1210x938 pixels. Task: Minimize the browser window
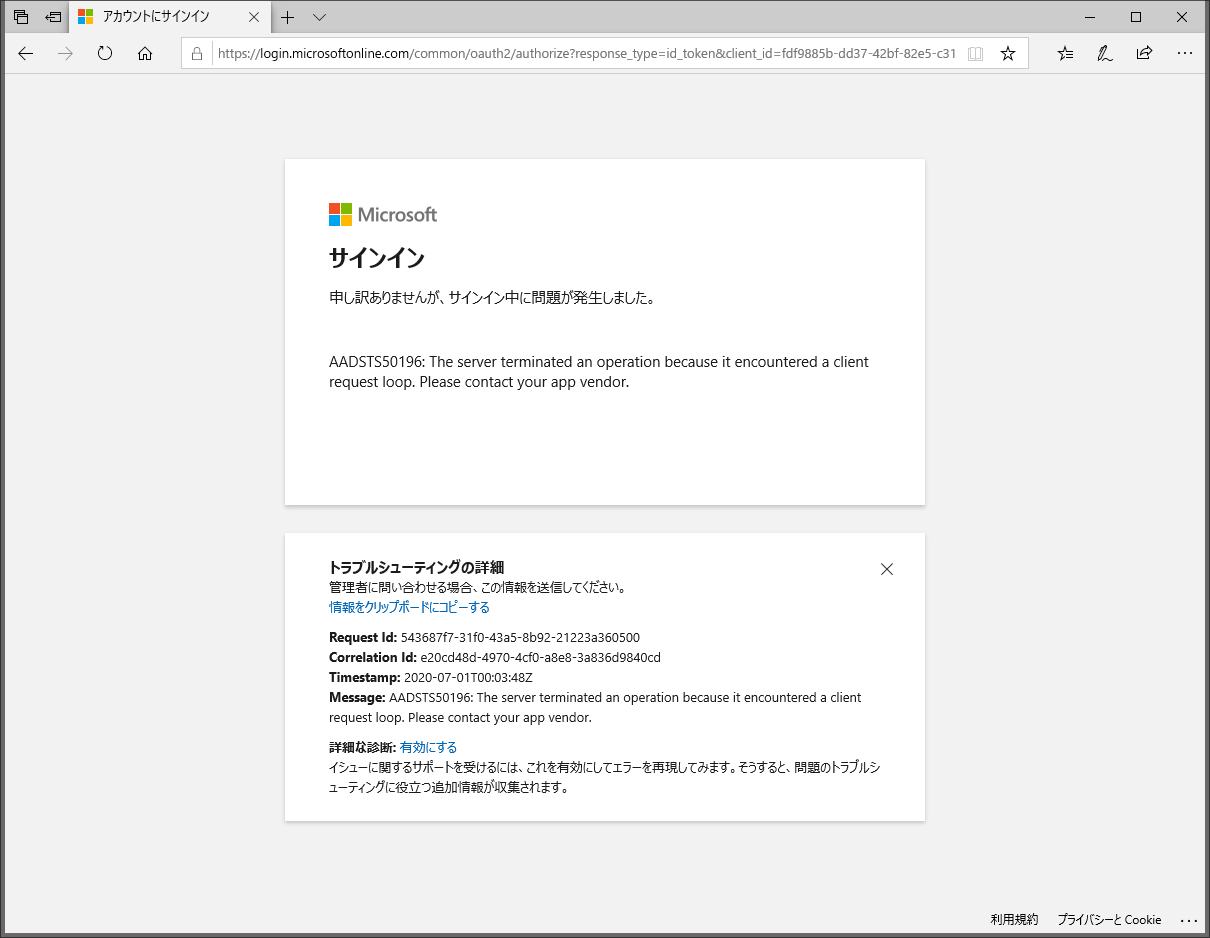[1090, 17]
